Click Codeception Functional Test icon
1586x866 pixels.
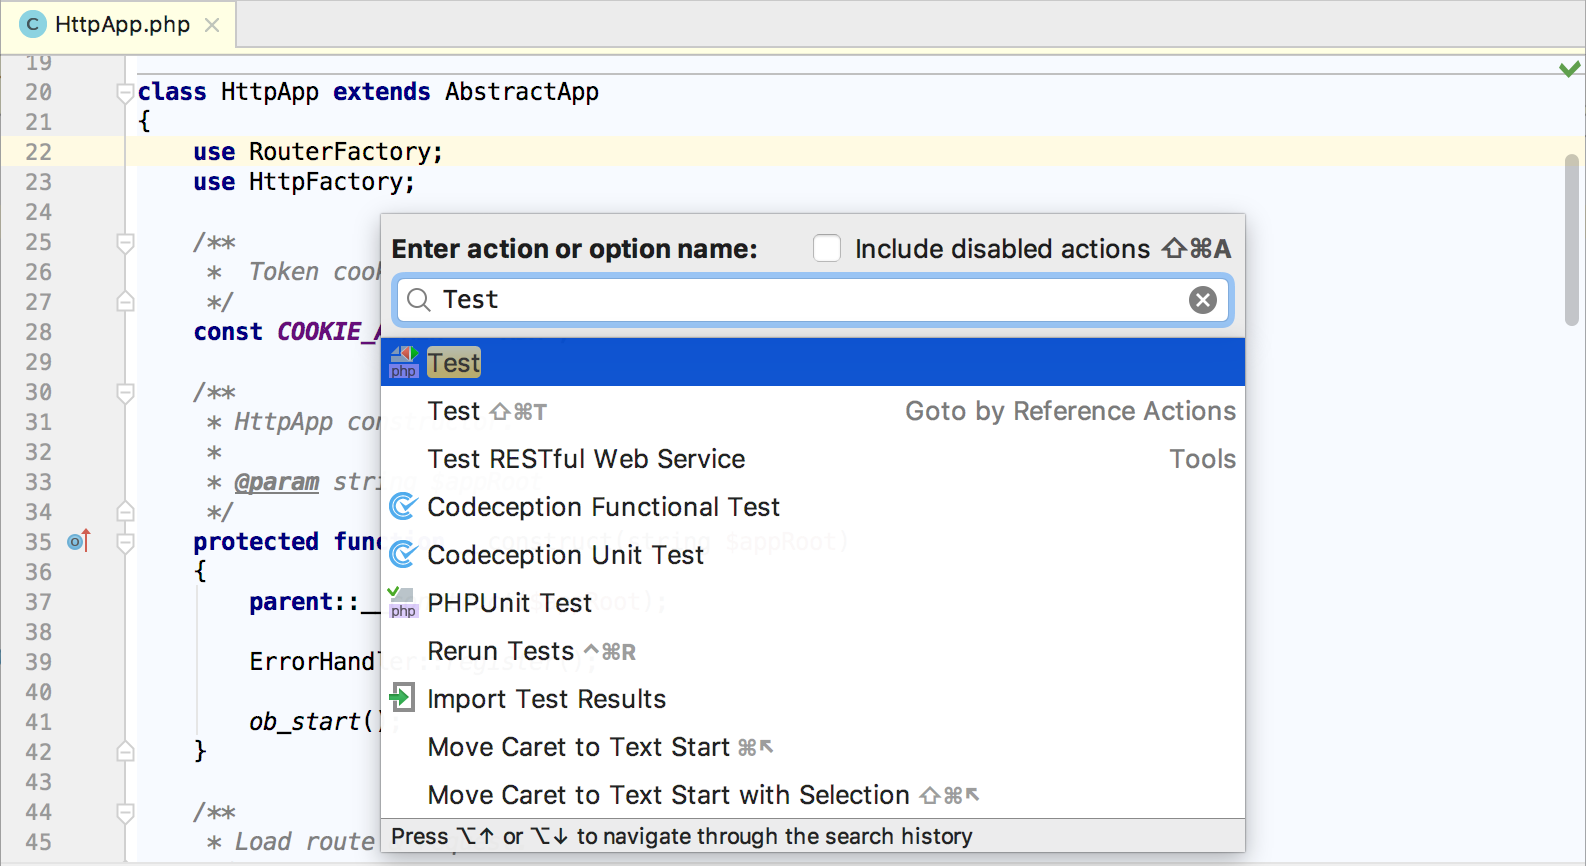tap(403, 507)
